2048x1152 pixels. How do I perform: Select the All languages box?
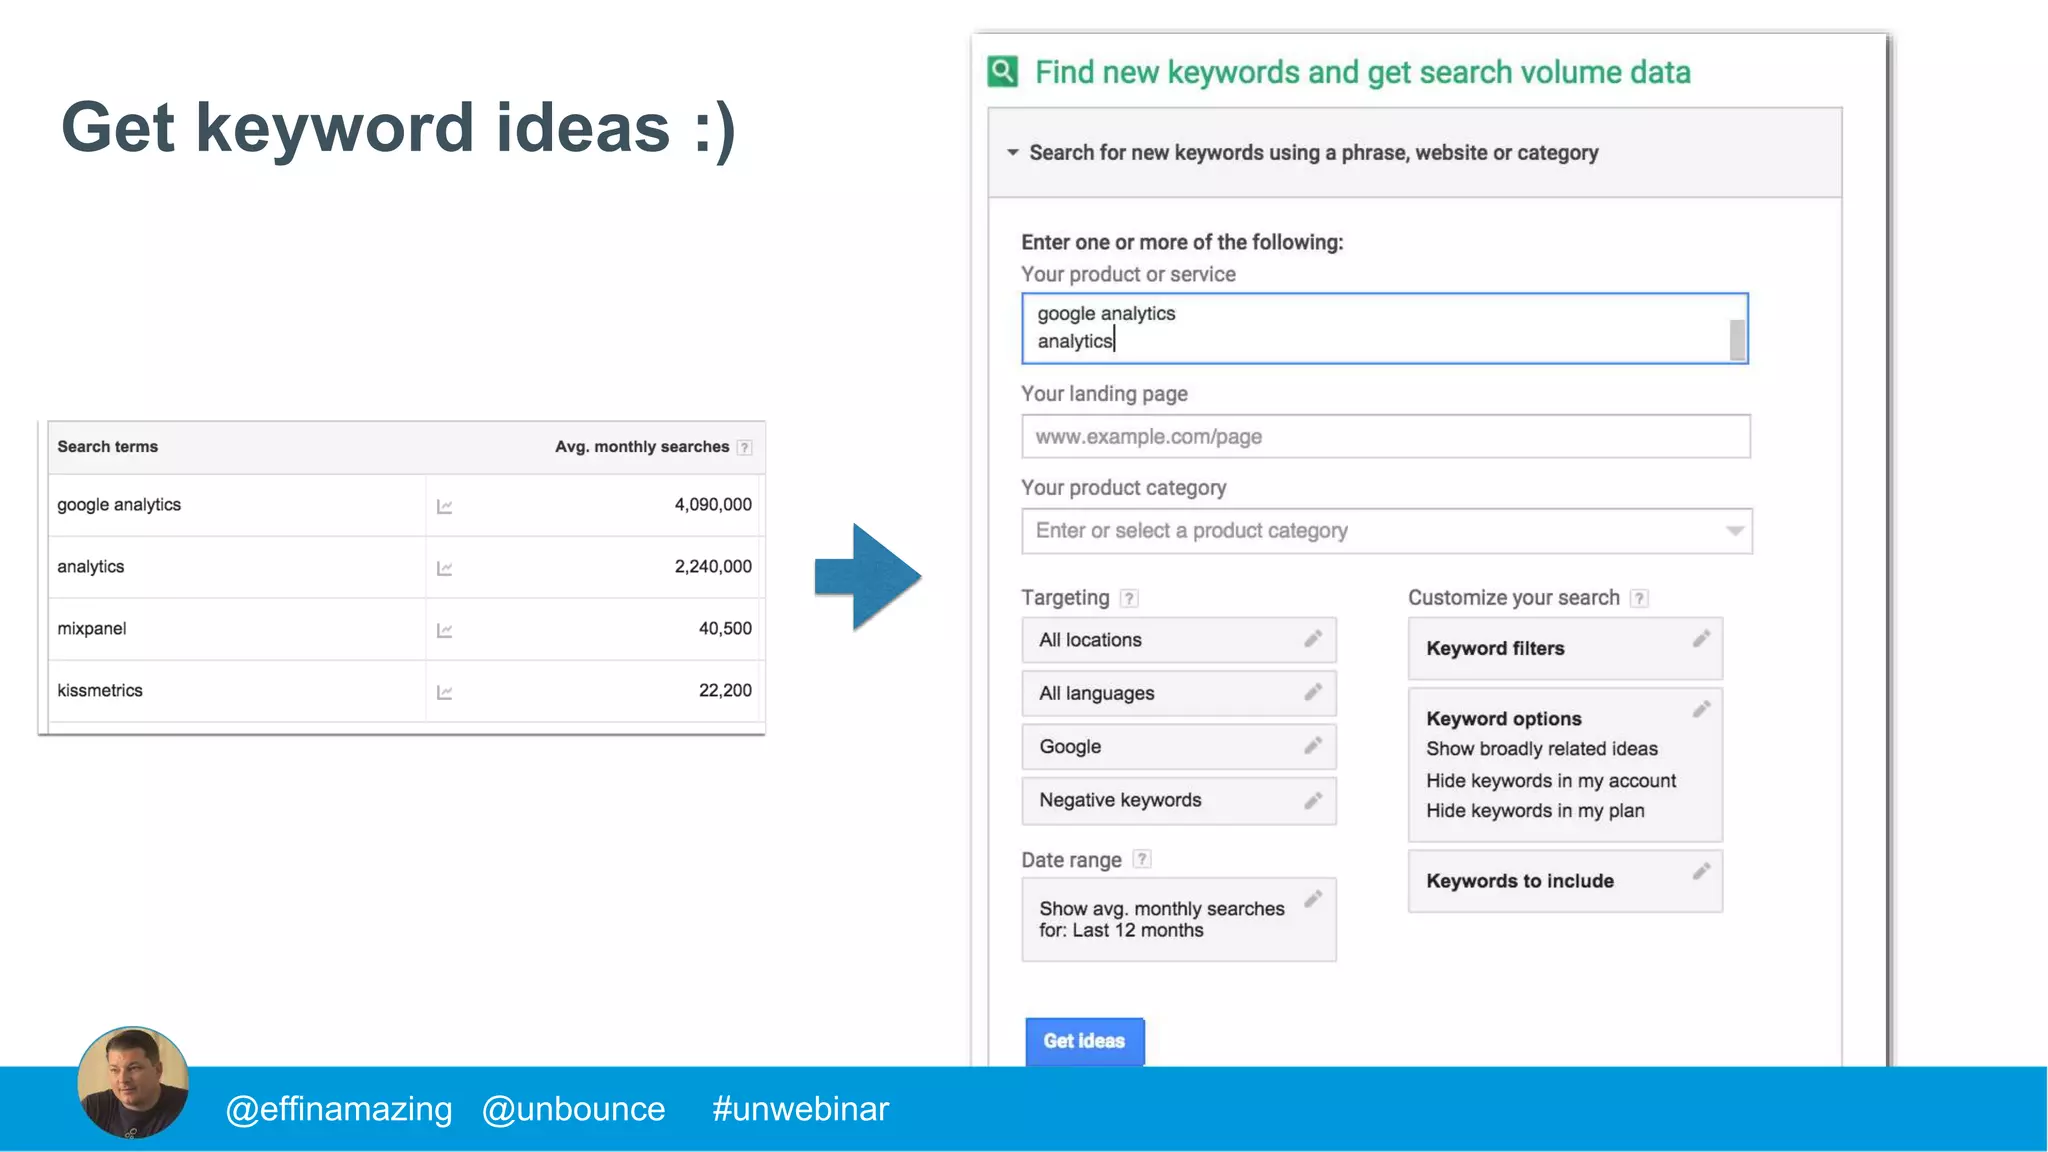click(x=1179, y=693)
